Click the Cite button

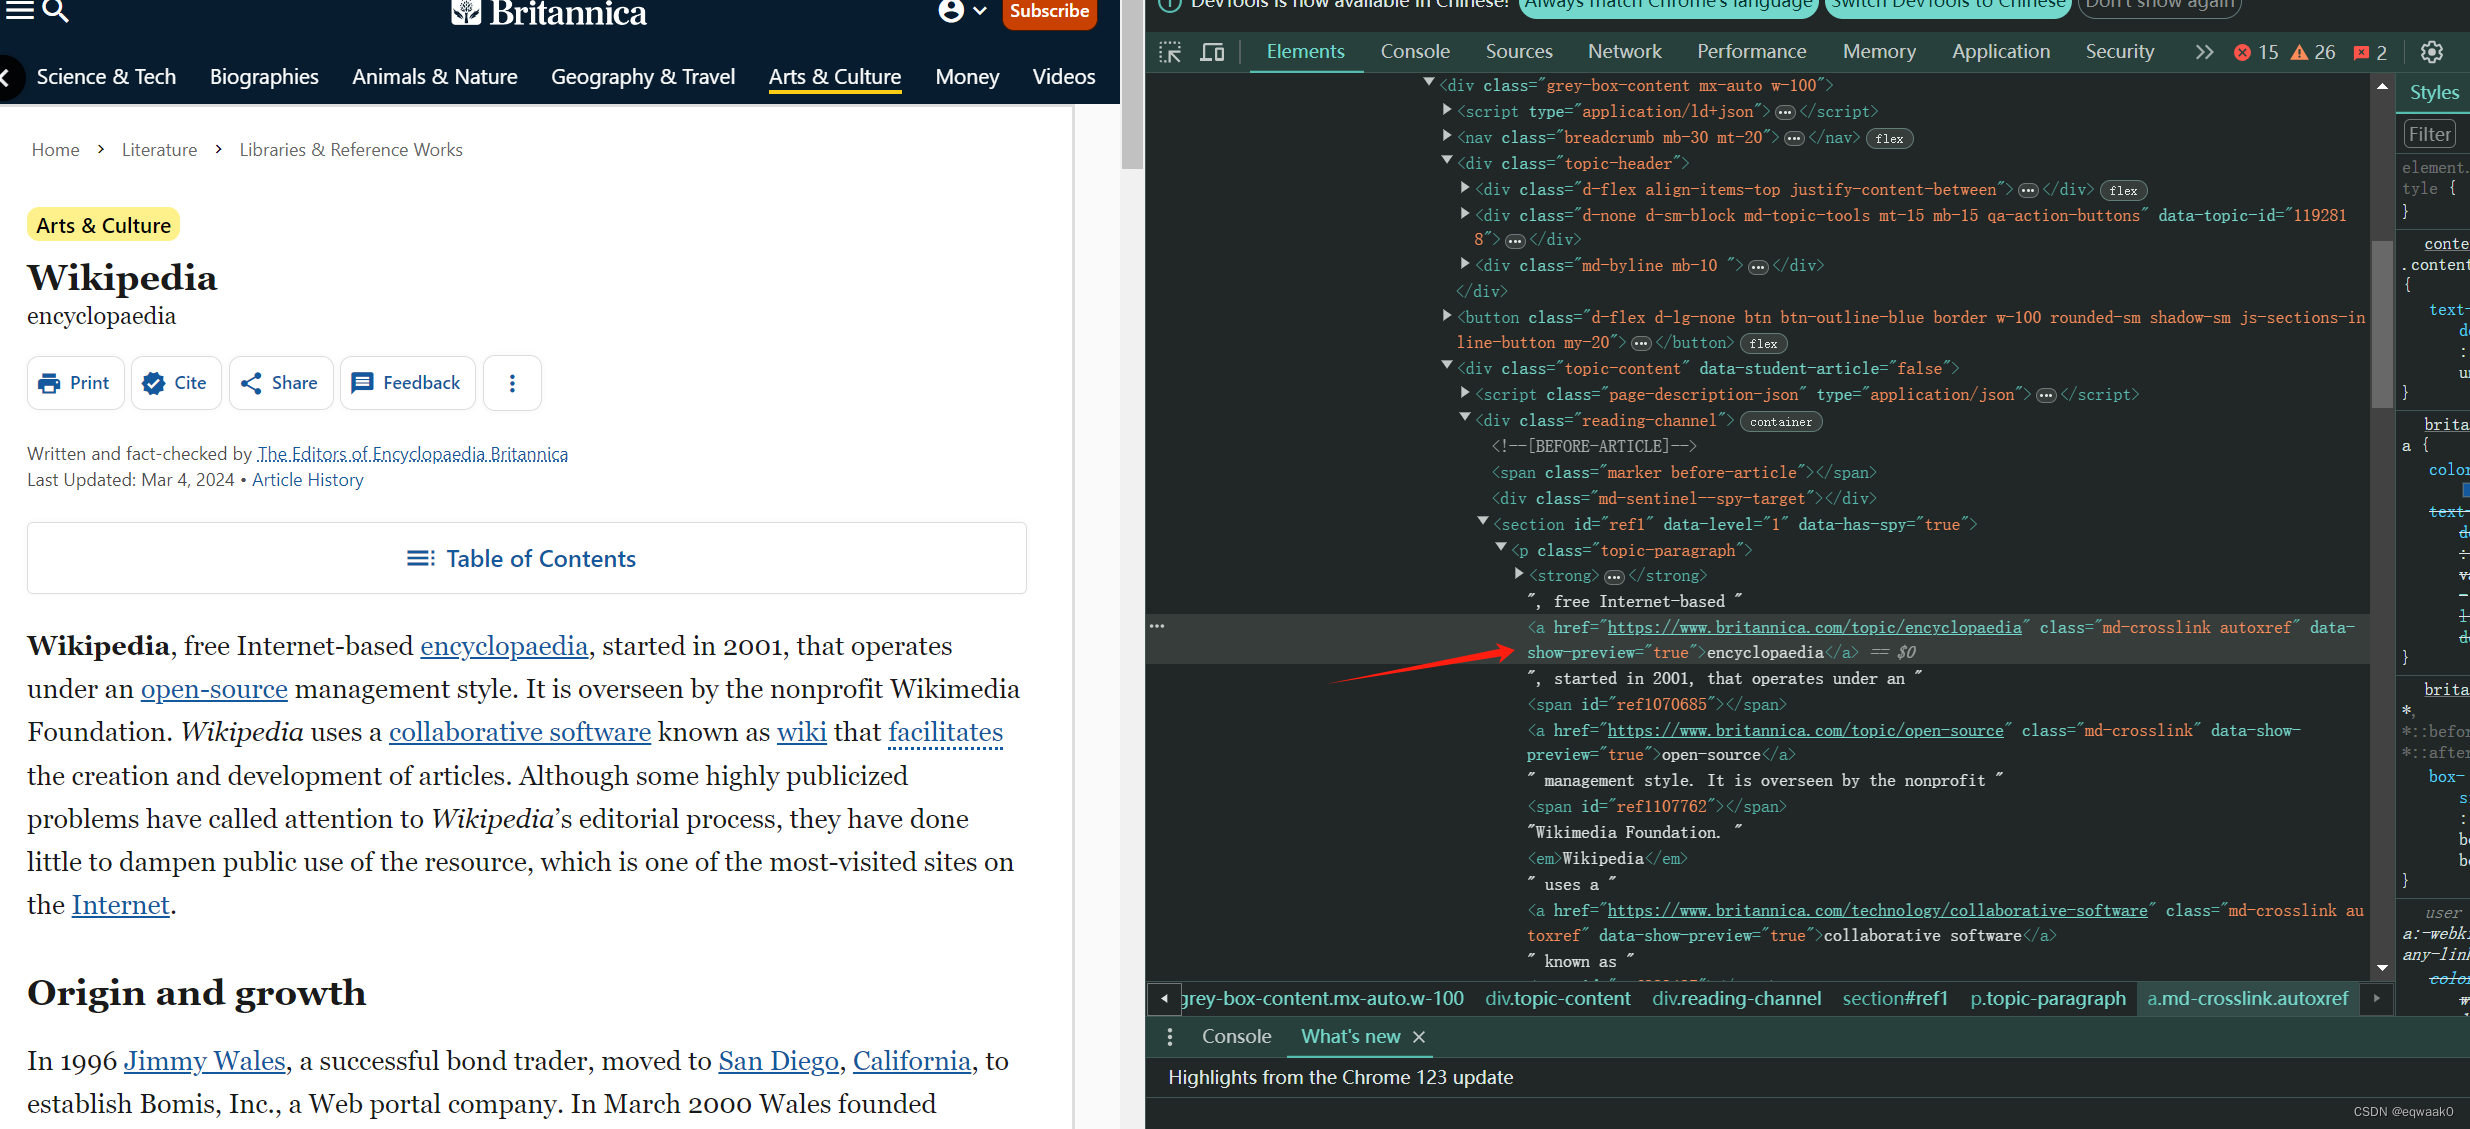click(175, 383)
